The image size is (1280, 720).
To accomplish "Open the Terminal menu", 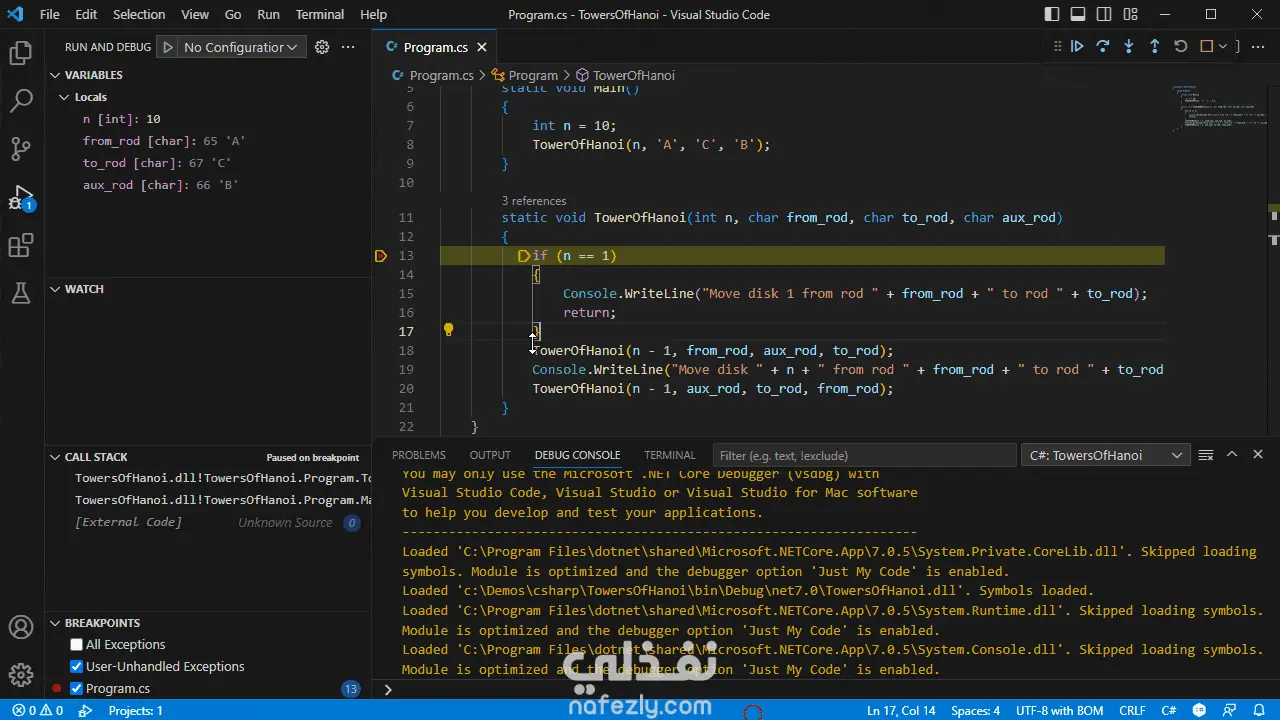I will point(320,14).
